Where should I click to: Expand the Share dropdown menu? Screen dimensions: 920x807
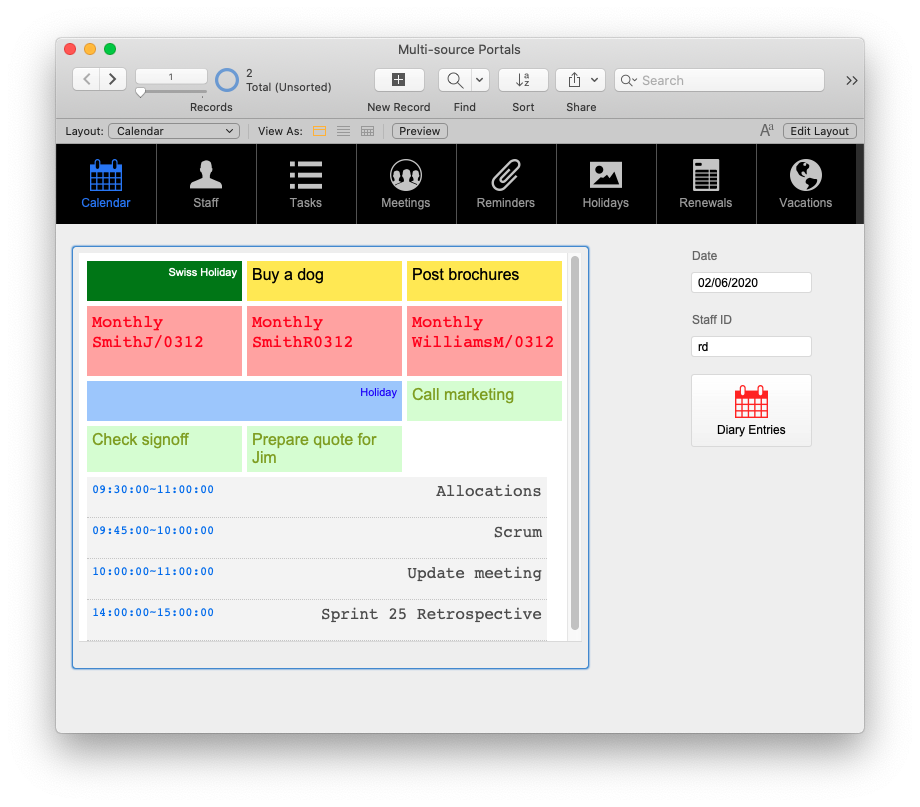pyautogui.click(x=595, y=80)
